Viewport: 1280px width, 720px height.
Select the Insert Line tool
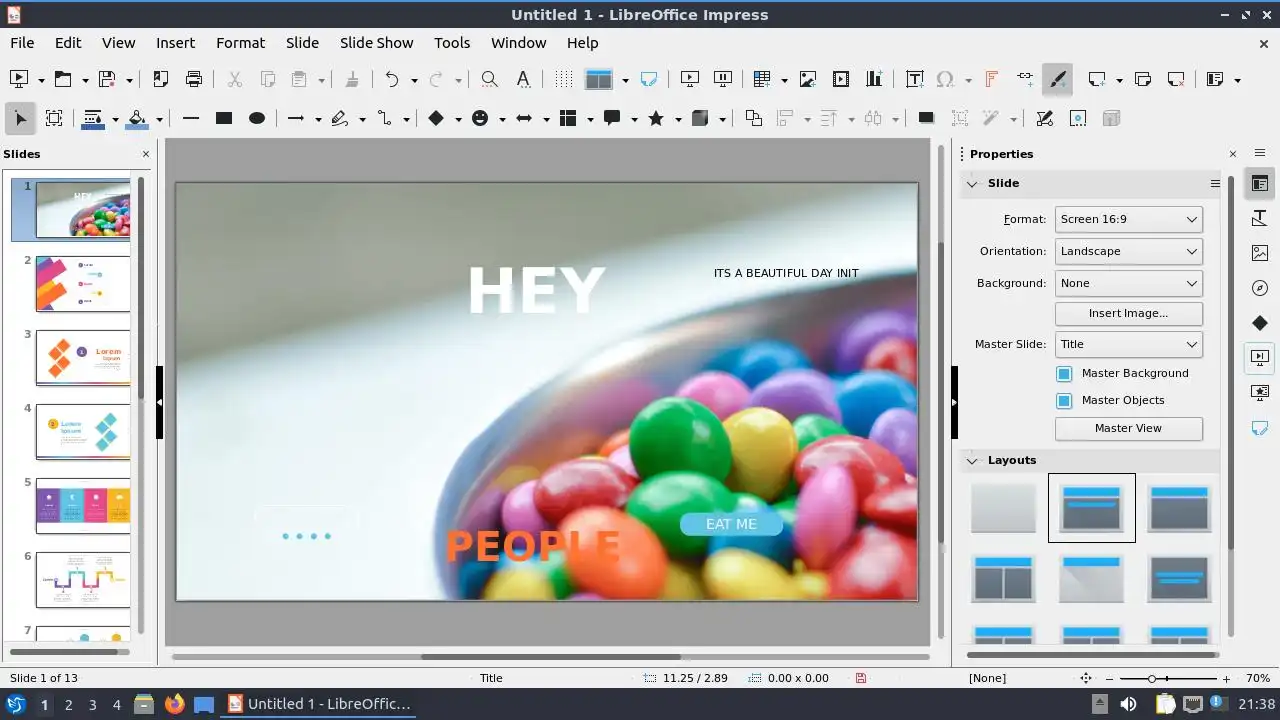(x=191, y=118)
